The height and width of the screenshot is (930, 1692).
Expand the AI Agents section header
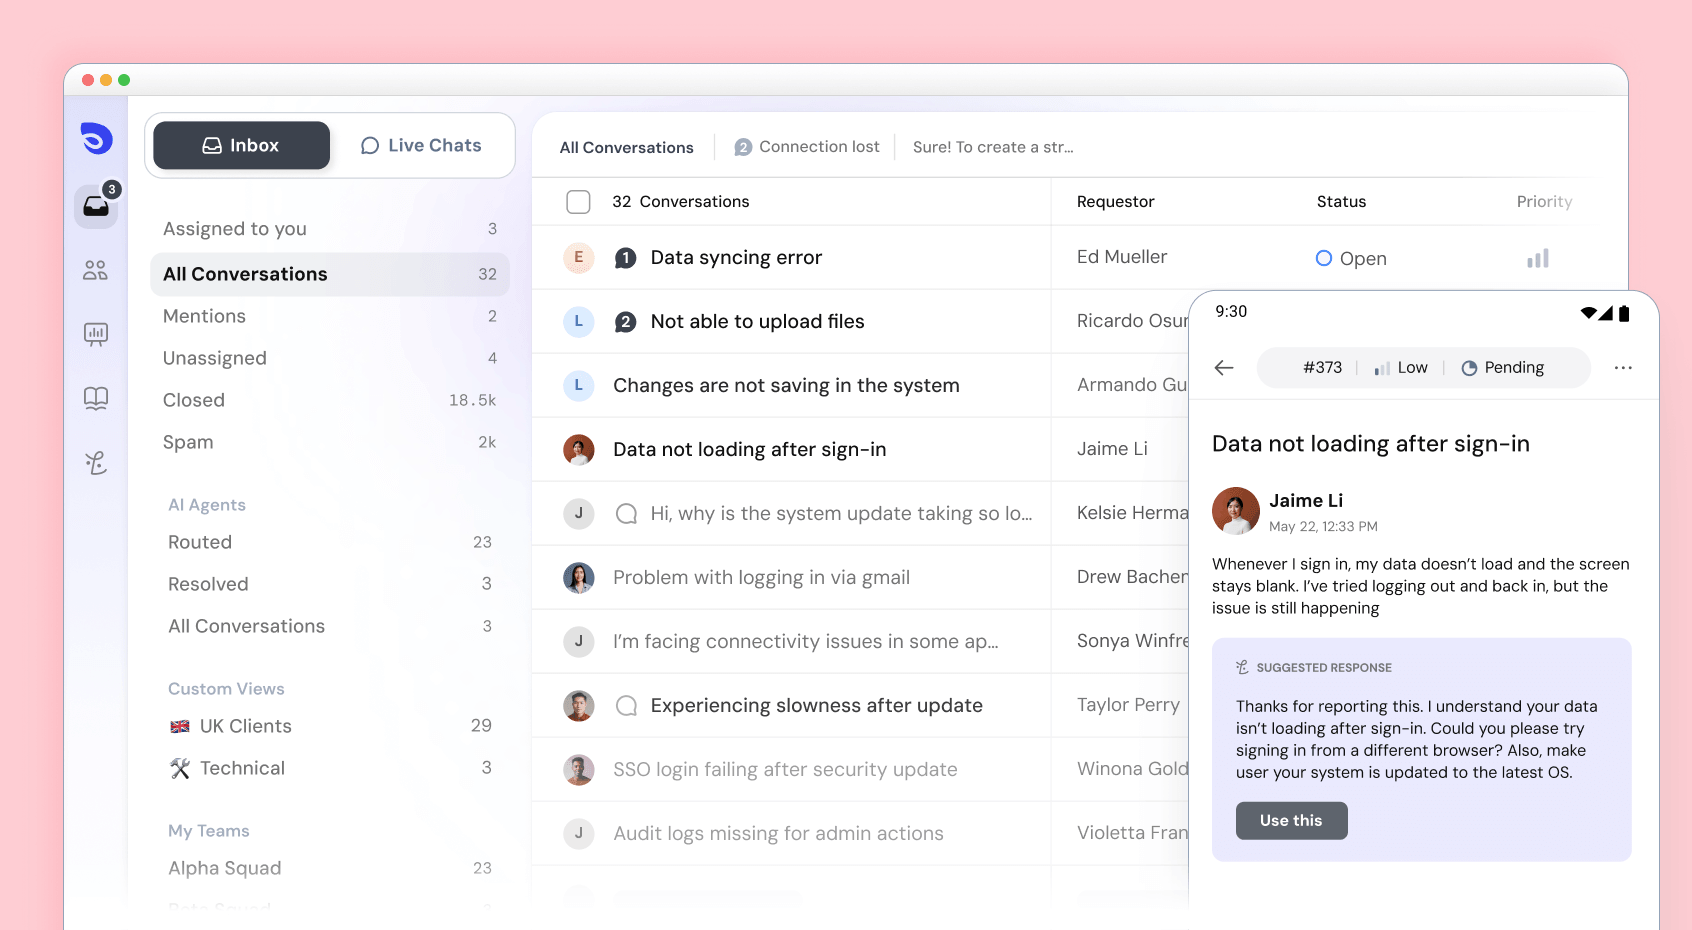[207, 505]
